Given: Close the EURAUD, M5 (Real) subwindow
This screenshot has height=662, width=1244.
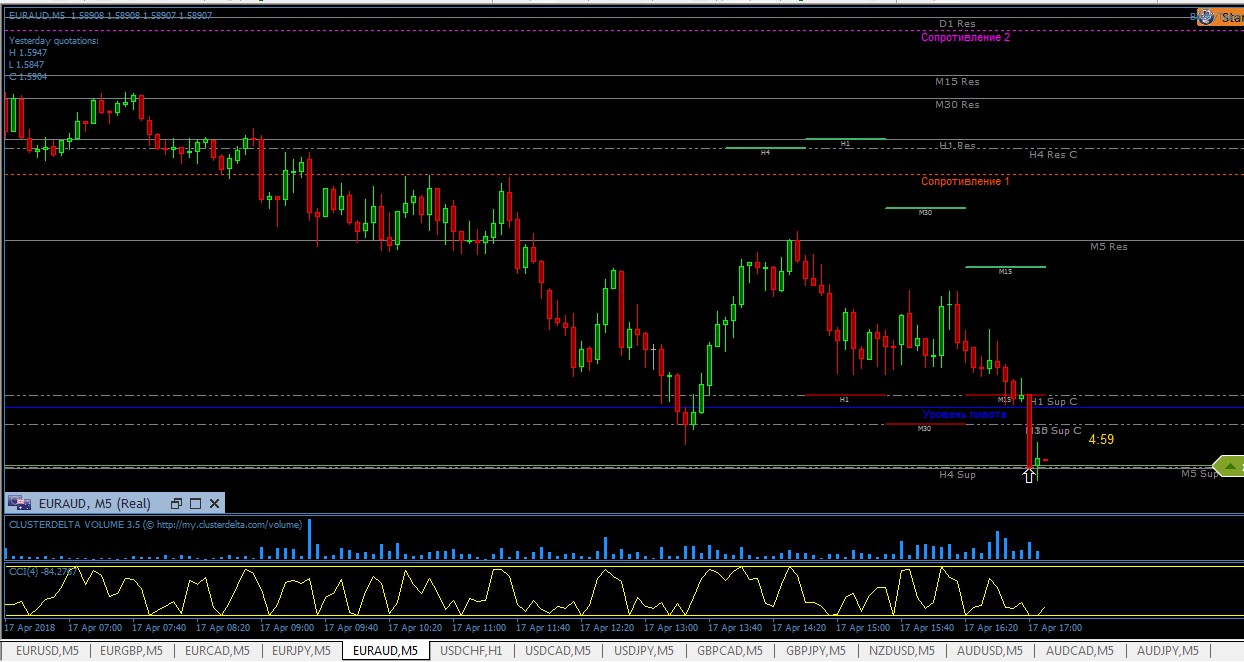Looking at the screenshot, I should [214, 503].
